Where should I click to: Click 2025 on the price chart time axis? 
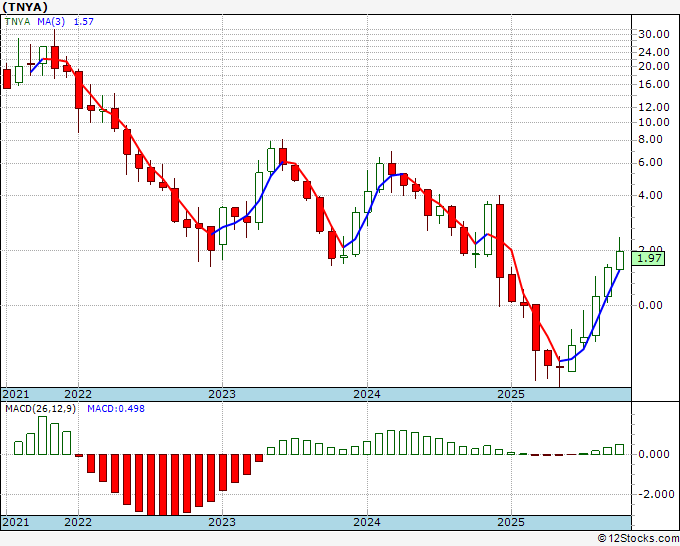[511, 394]
